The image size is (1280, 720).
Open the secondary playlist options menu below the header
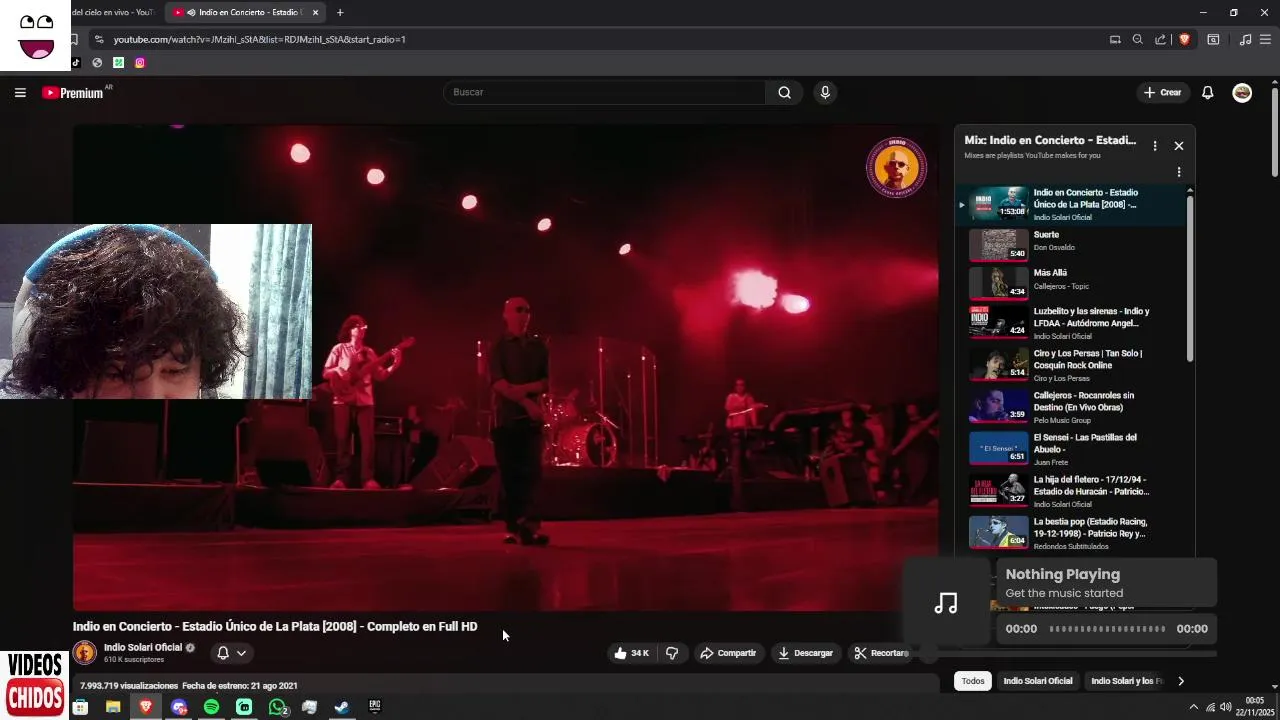tap(1179, 172)
